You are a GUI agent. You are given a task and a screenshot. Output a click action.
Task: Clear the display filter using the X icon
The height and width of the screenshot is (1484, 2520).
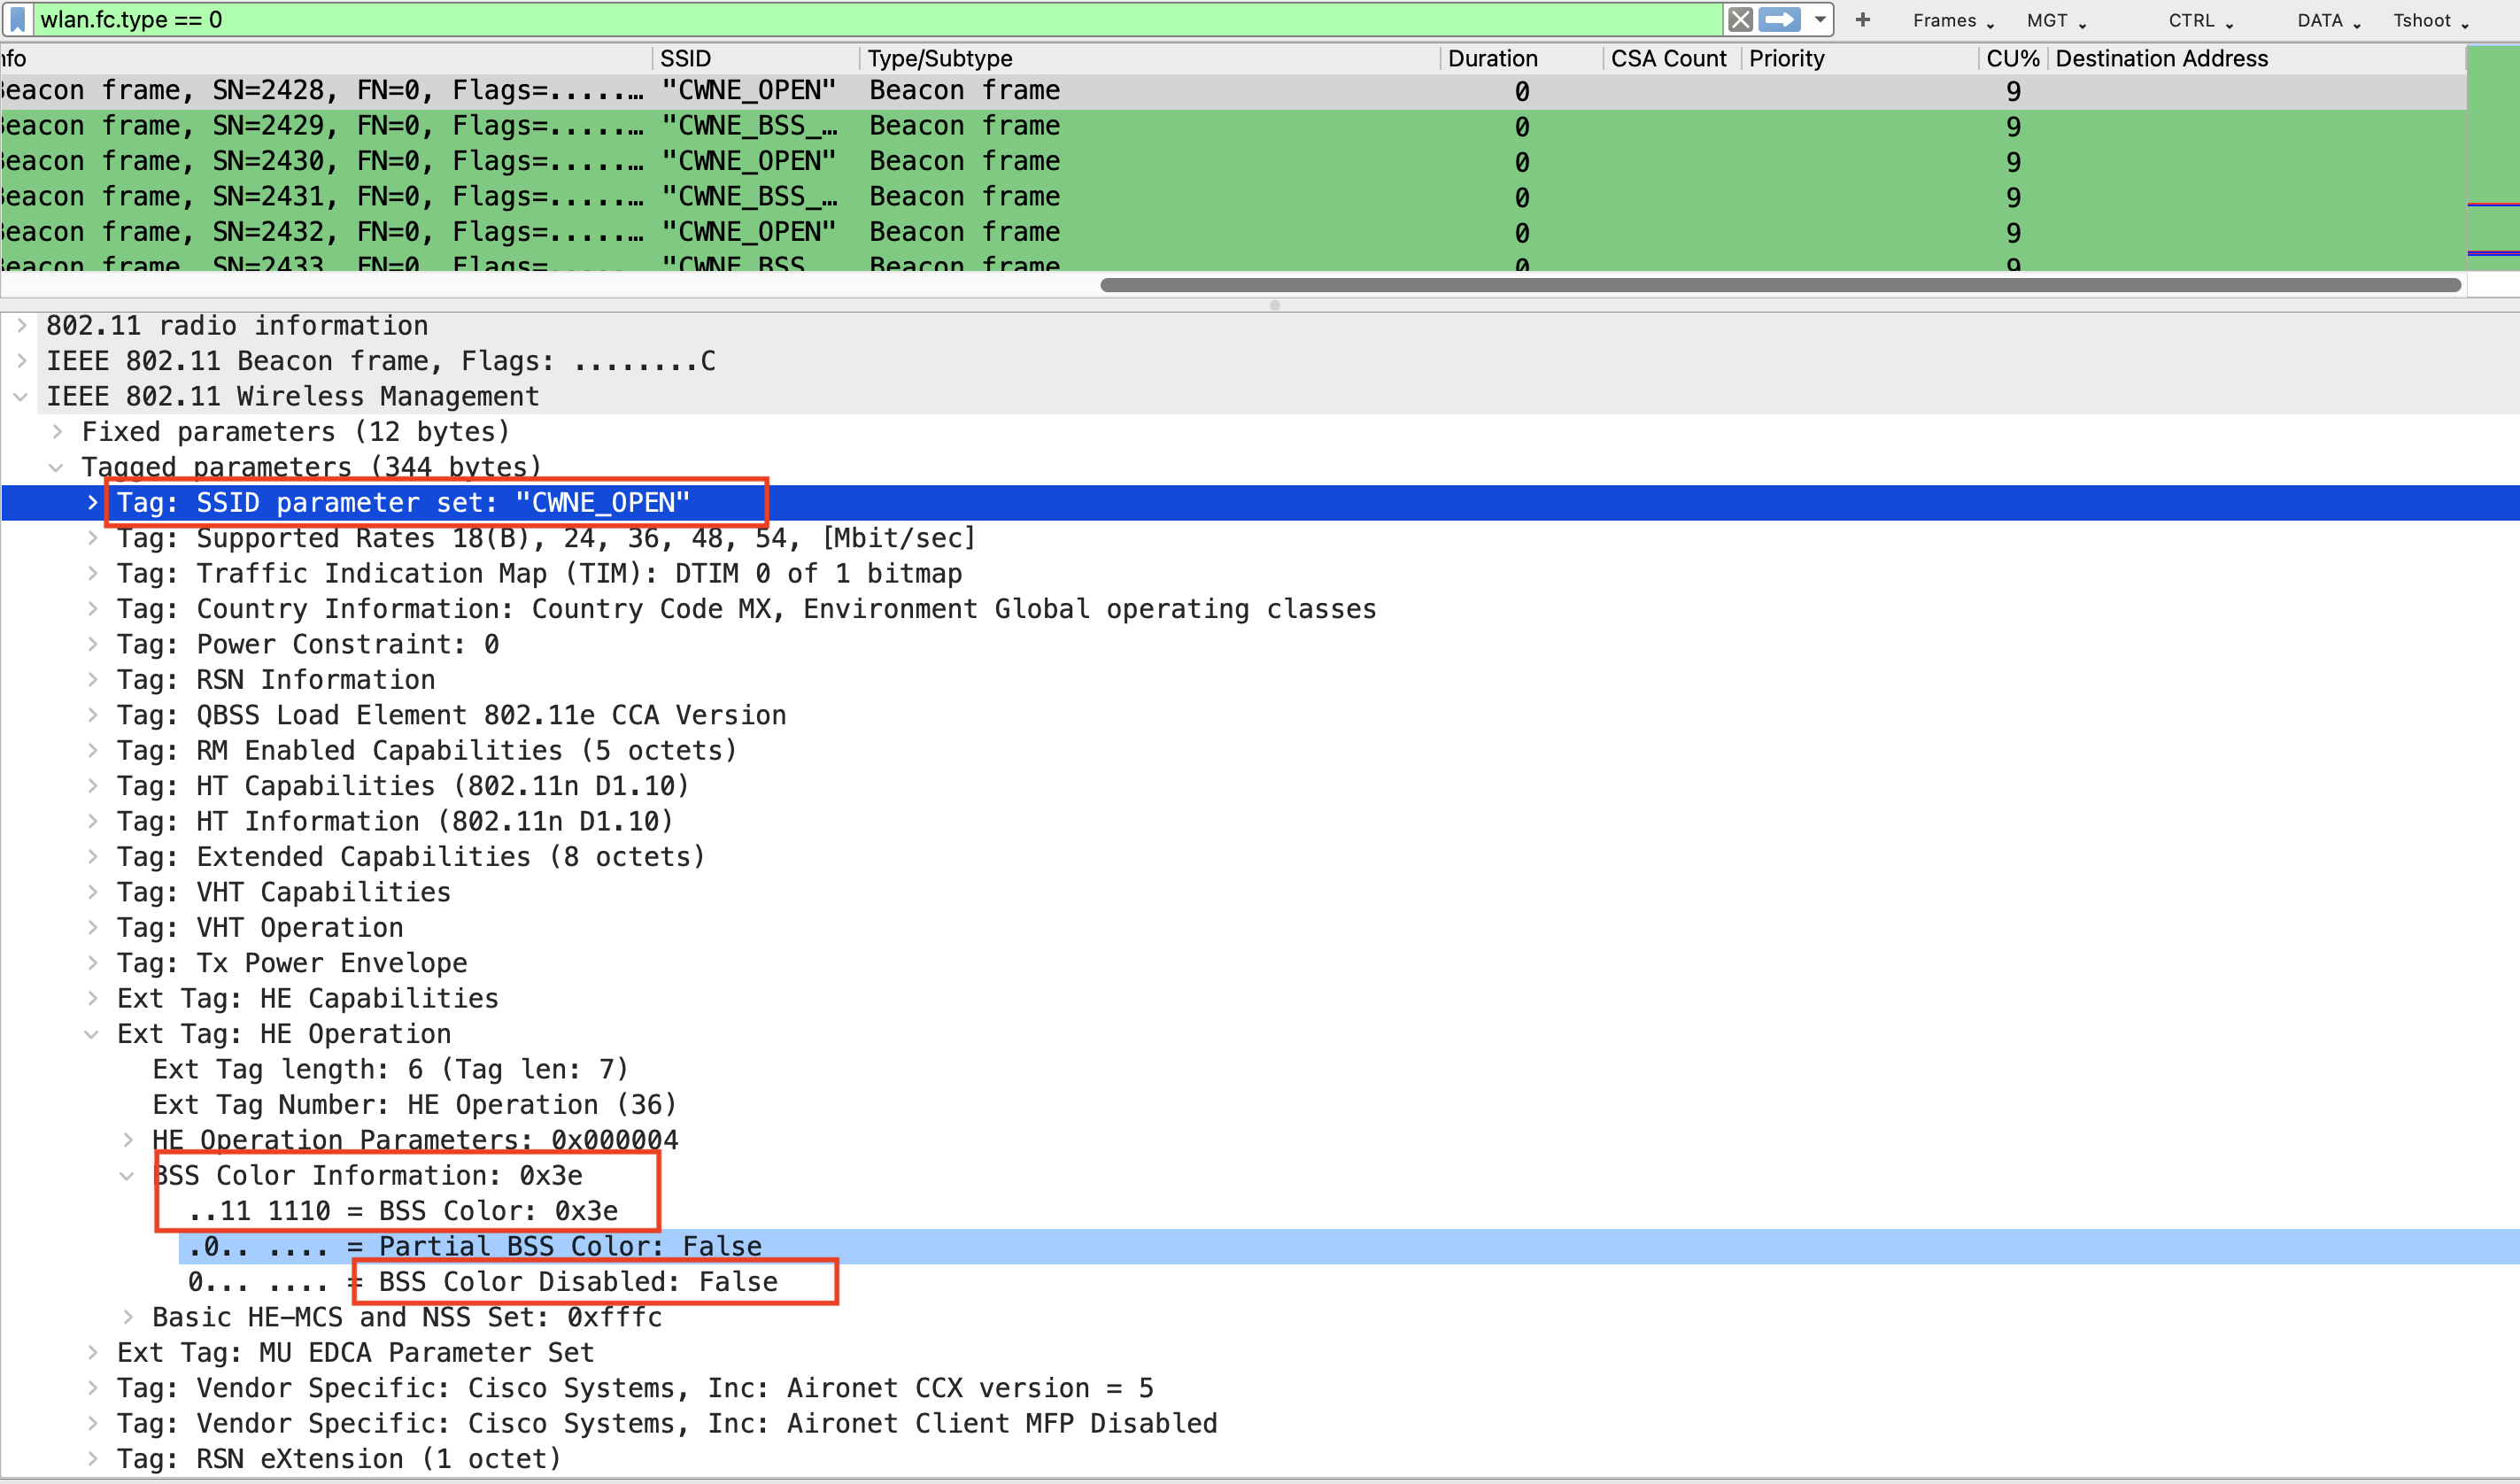click(x=1740, y=19)
